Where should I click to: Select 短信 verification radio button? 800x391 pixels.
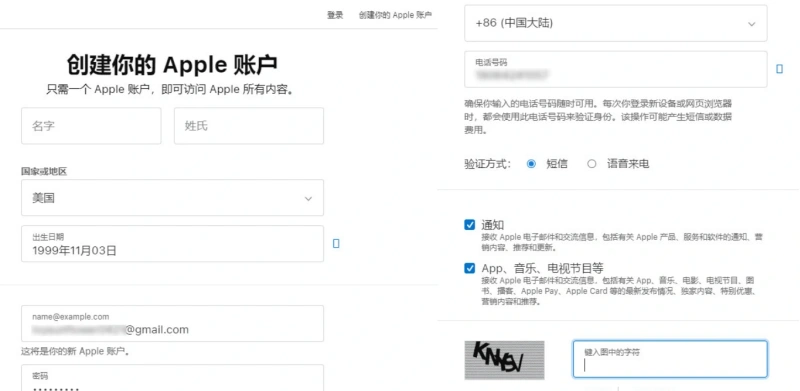[531, 164]
